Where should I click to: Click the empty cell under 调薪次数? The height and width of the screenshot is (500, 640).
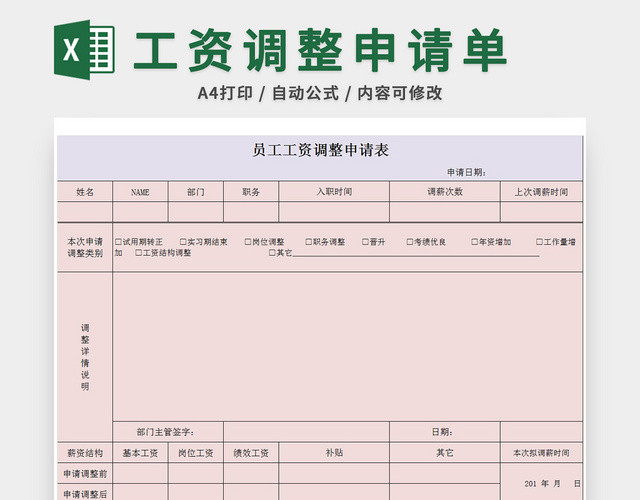[x=445, y=212]
